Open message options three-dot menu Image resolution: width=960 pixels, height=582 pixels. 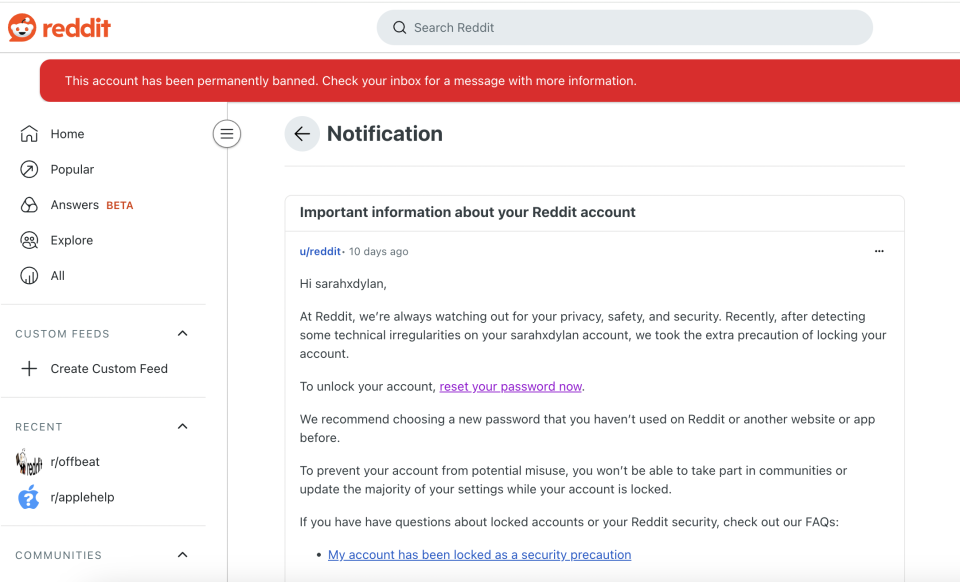click(879, 252)
